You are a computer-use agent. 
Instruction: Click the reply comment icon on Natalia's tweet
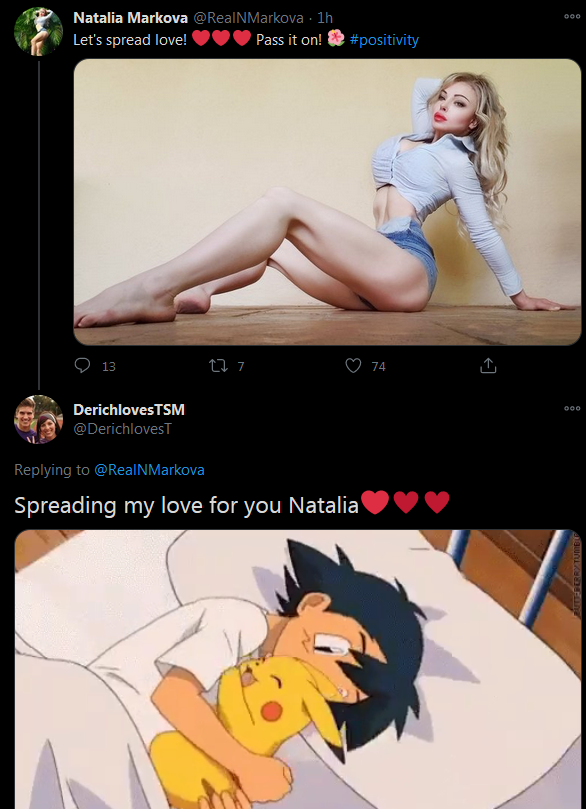(x=83, y=366)
